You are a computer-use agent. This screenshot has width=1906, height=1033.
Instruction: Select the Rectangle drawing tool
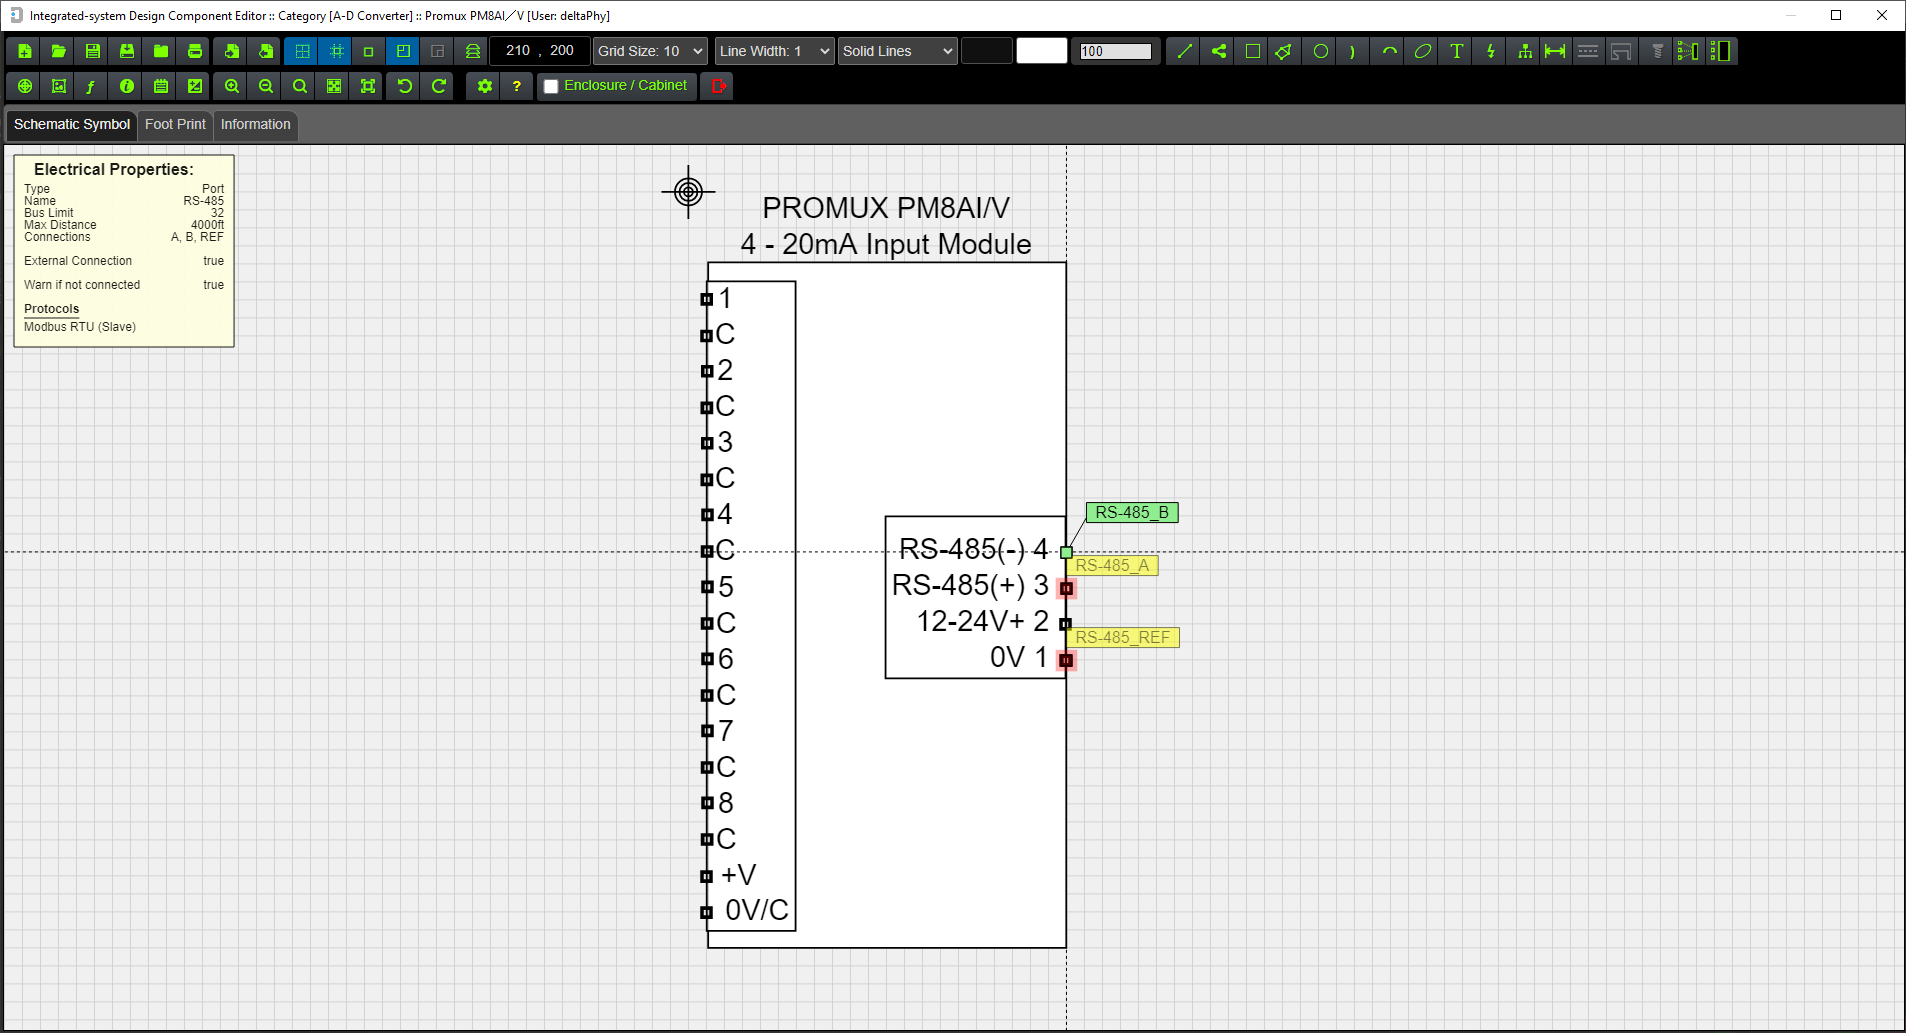click(x=1252, y=50)
